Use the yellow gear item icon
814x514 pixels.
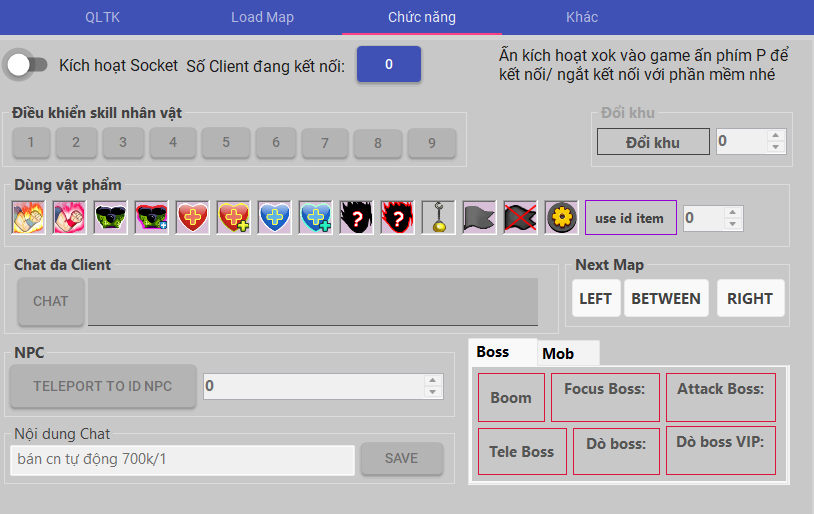tap(562, 218)
